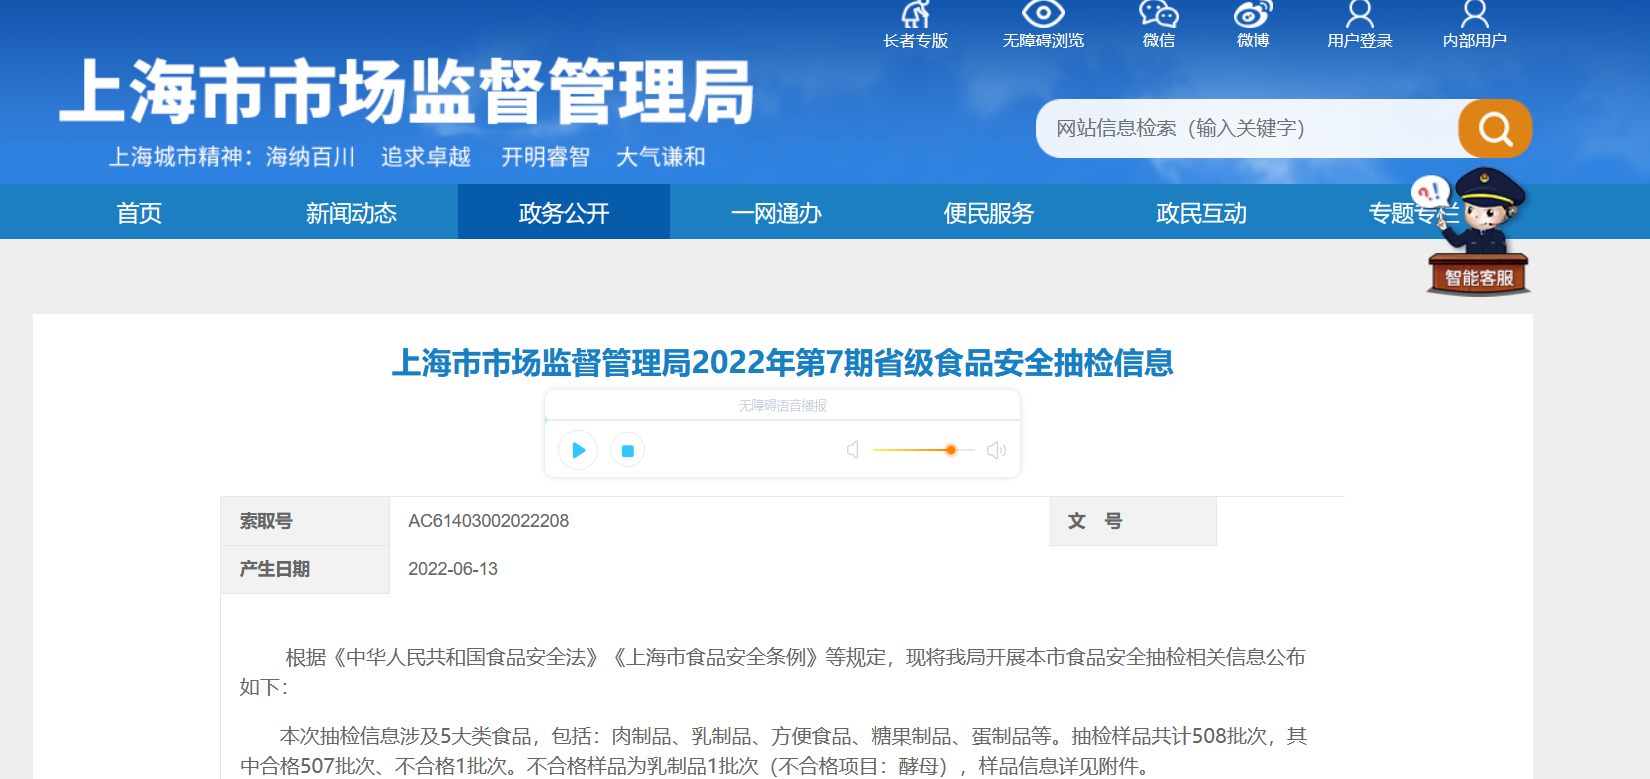This screenshot has width=1650, height=779.
Task: Open the 政民互动 navigation link
Action: 1201,213
